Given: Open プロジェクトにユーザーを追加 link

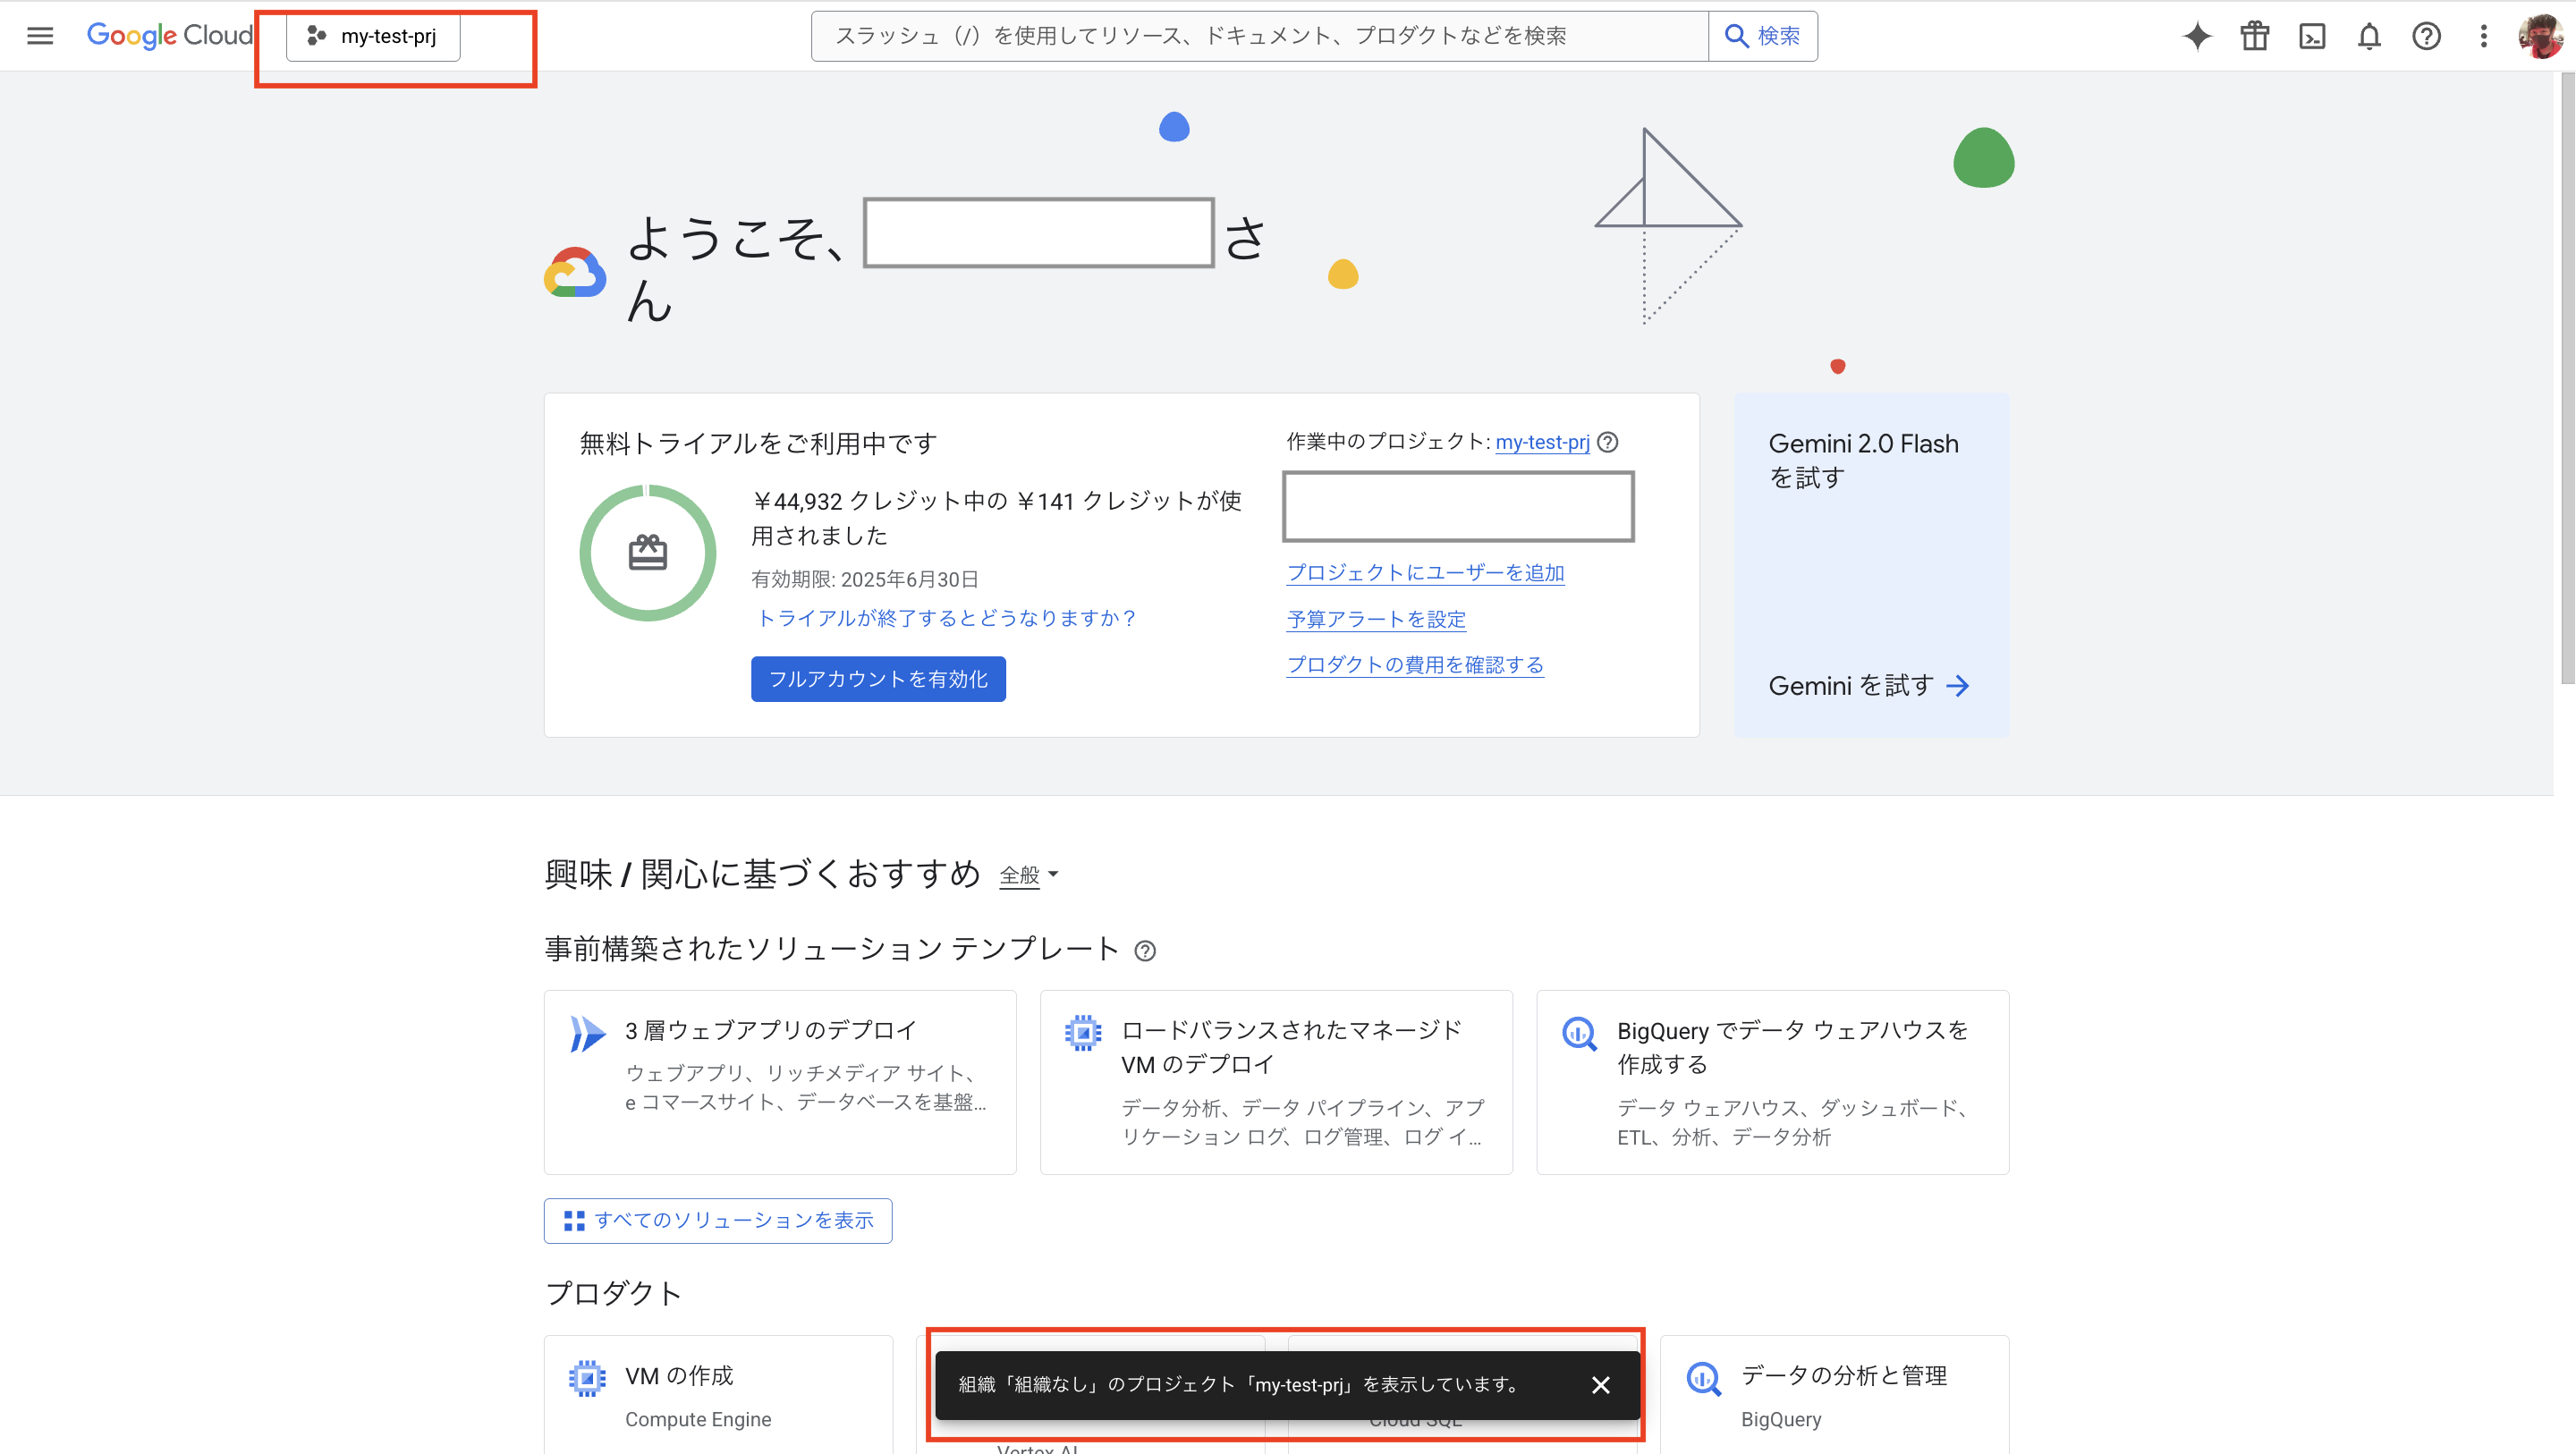Looking at the screenshot, I should click(1425, 572).
